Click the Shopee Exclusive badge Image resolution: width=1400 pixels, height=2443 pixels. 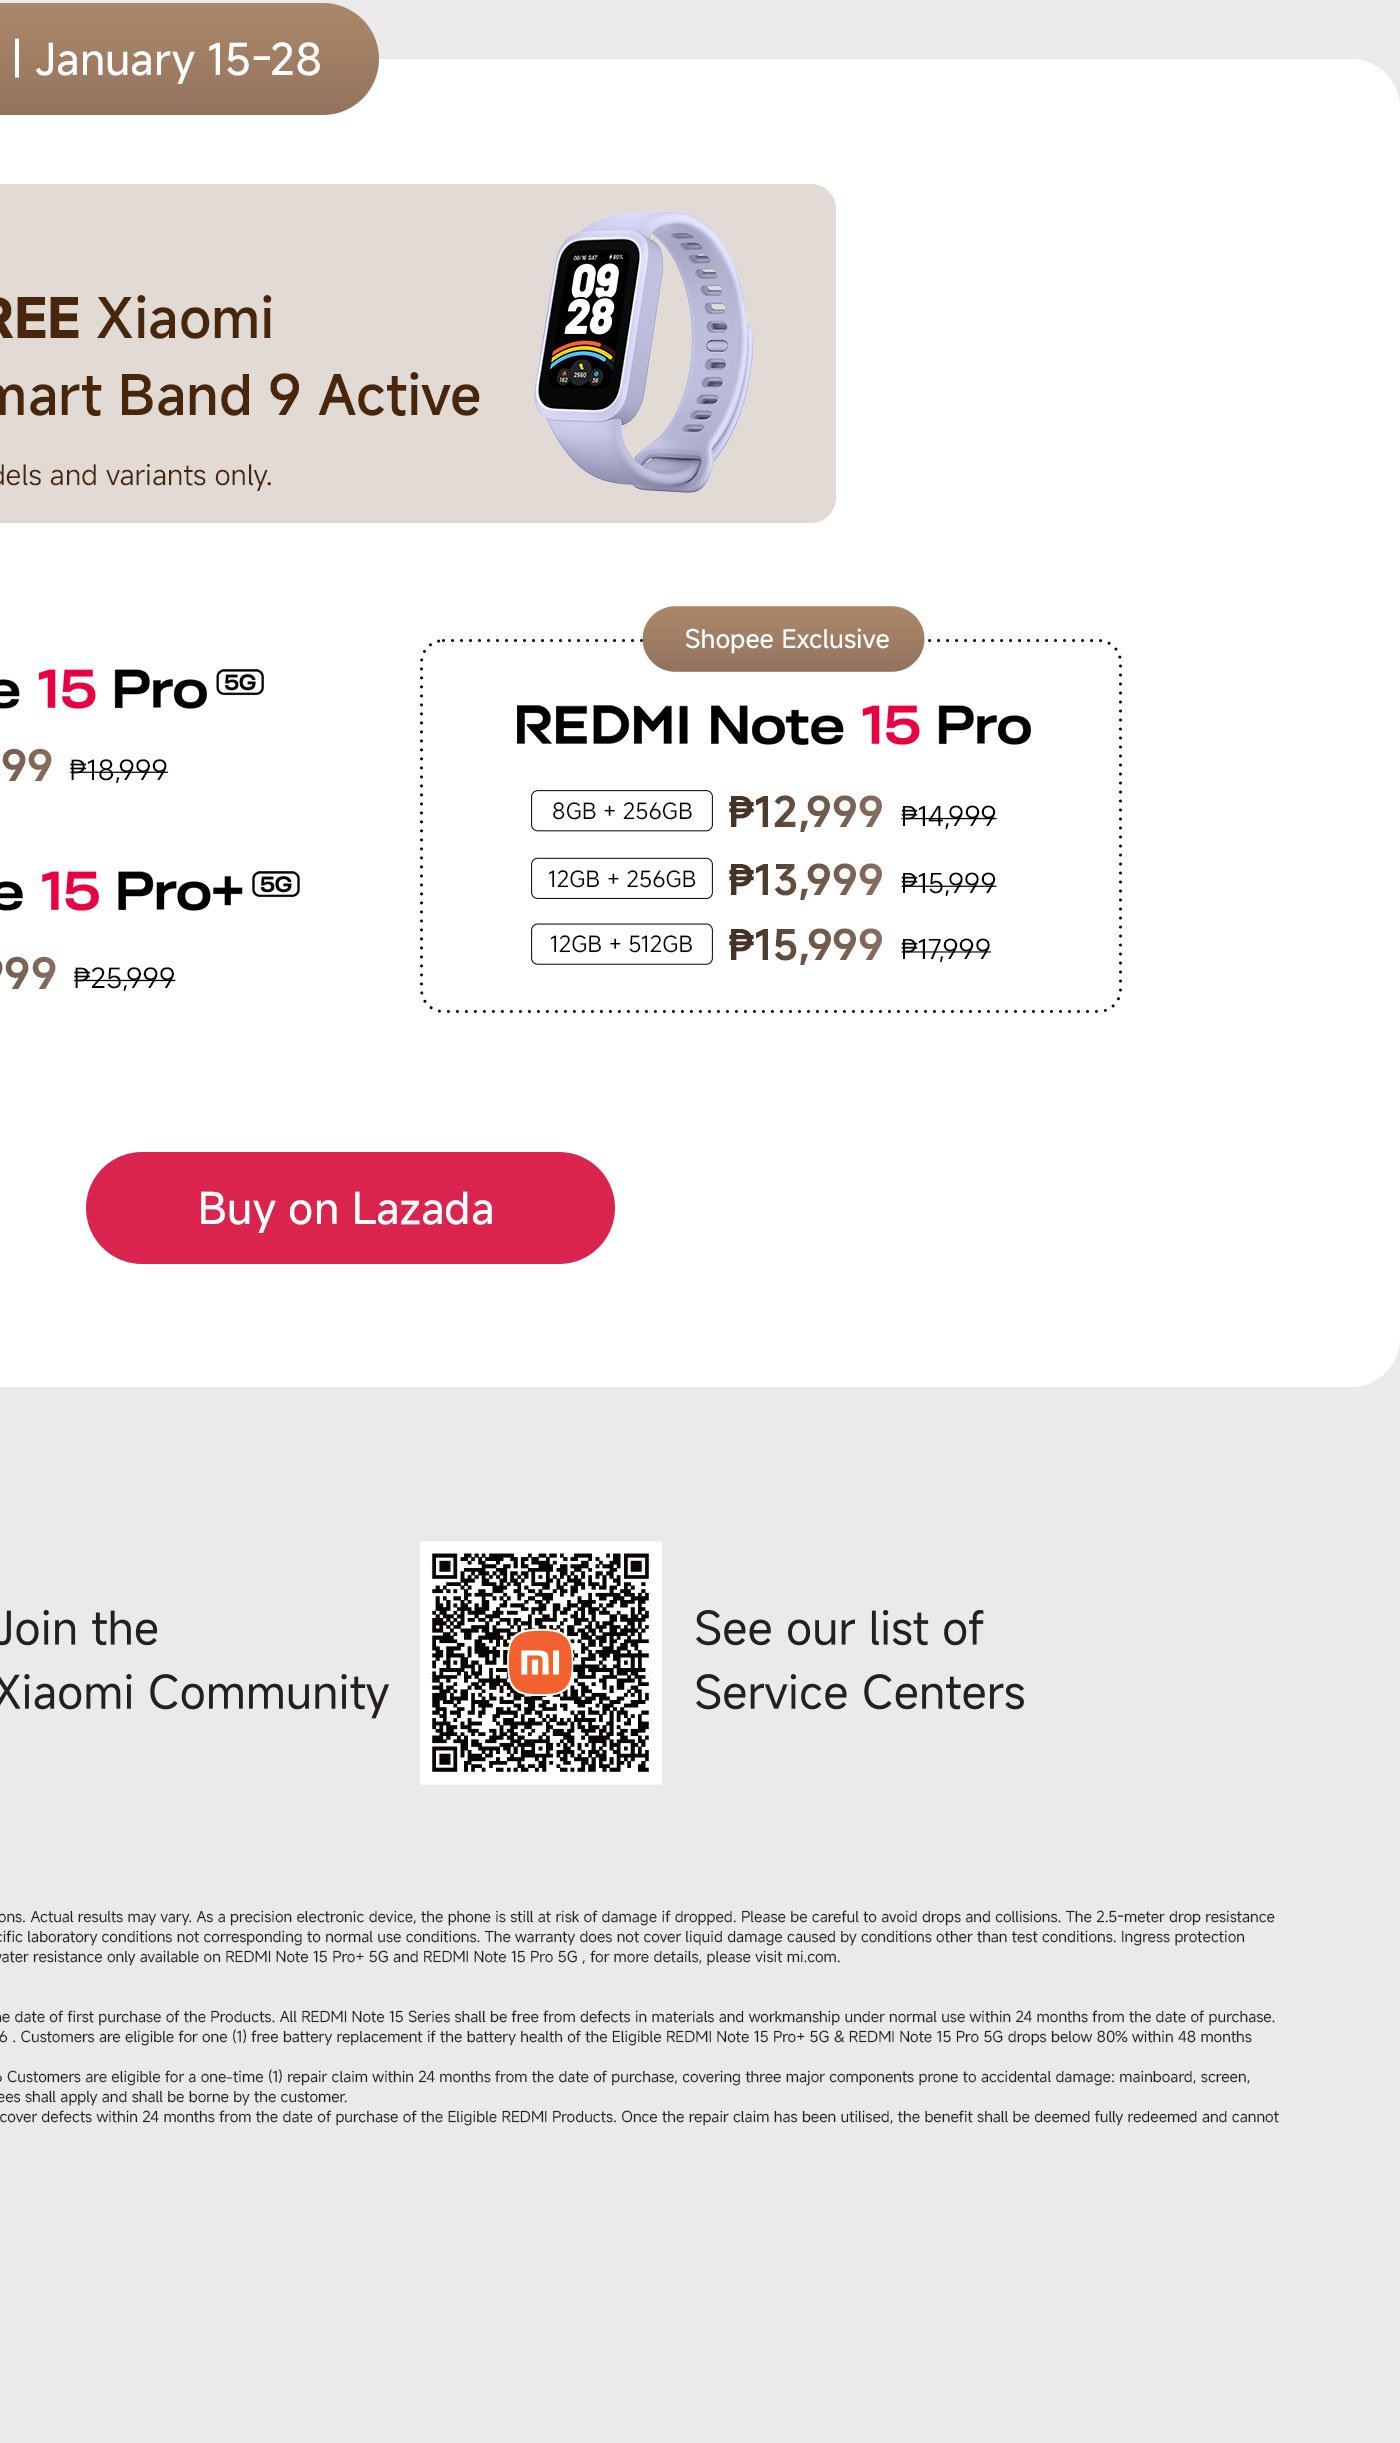tap(785, 639)
